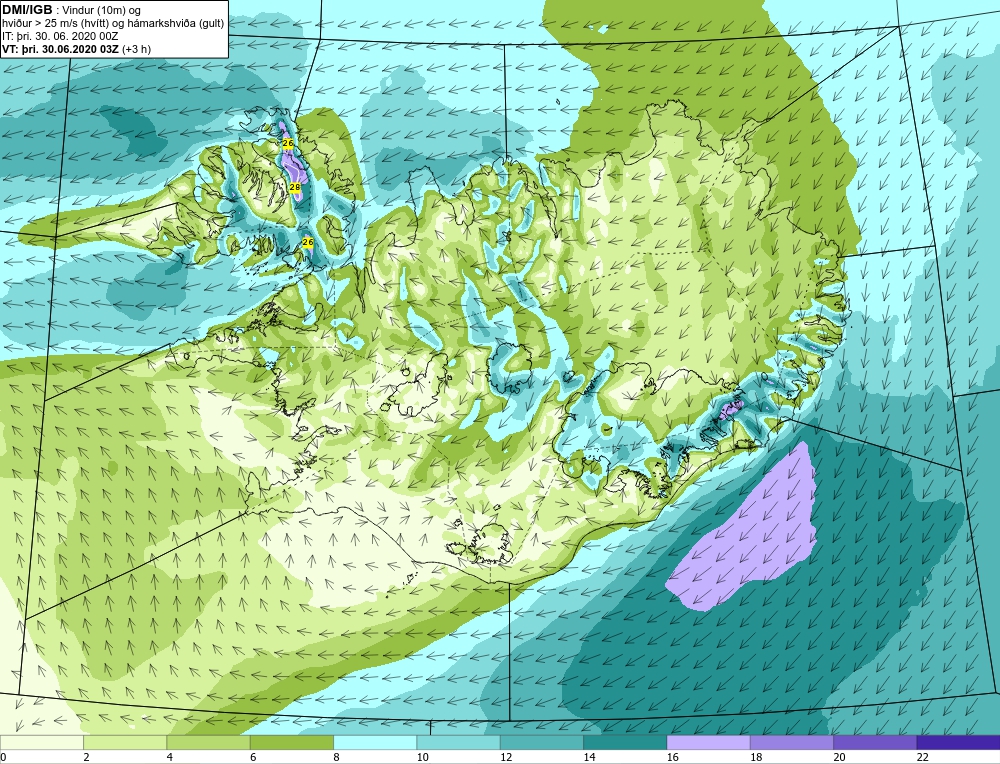
Task: Click the legend scale value 18
Action: pos(756,757)
